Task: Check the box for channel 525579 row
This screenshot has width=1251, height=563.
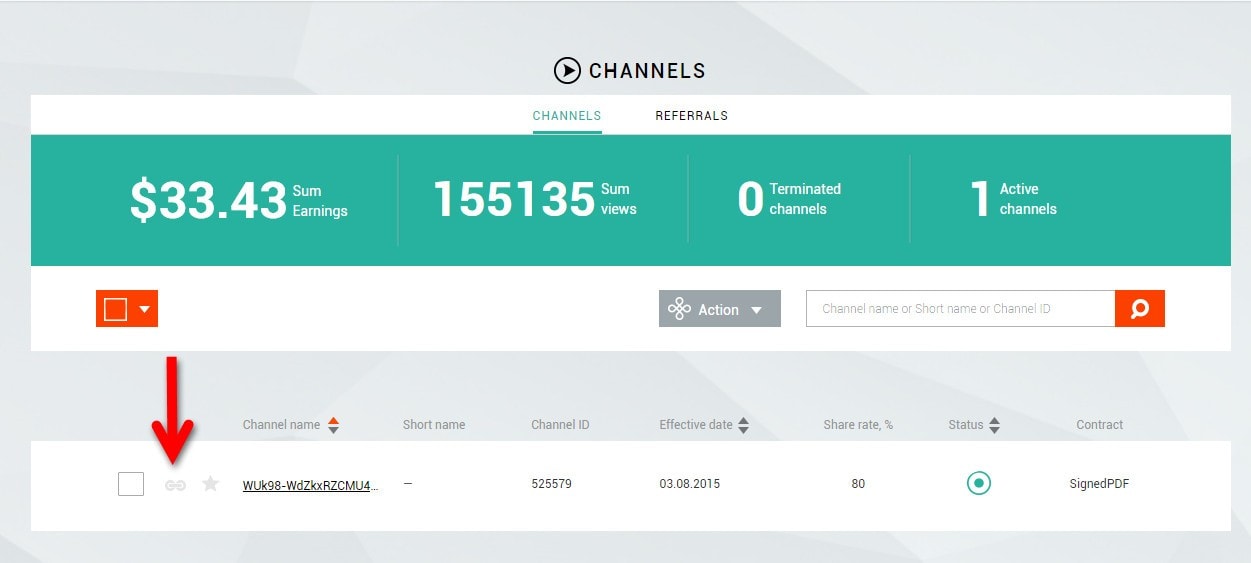Action: click(131, 484)
